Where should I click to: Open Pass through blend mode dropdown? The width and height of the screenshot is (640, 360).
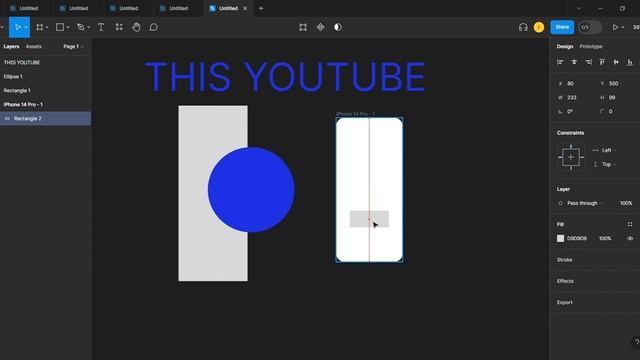pos(585,203)
